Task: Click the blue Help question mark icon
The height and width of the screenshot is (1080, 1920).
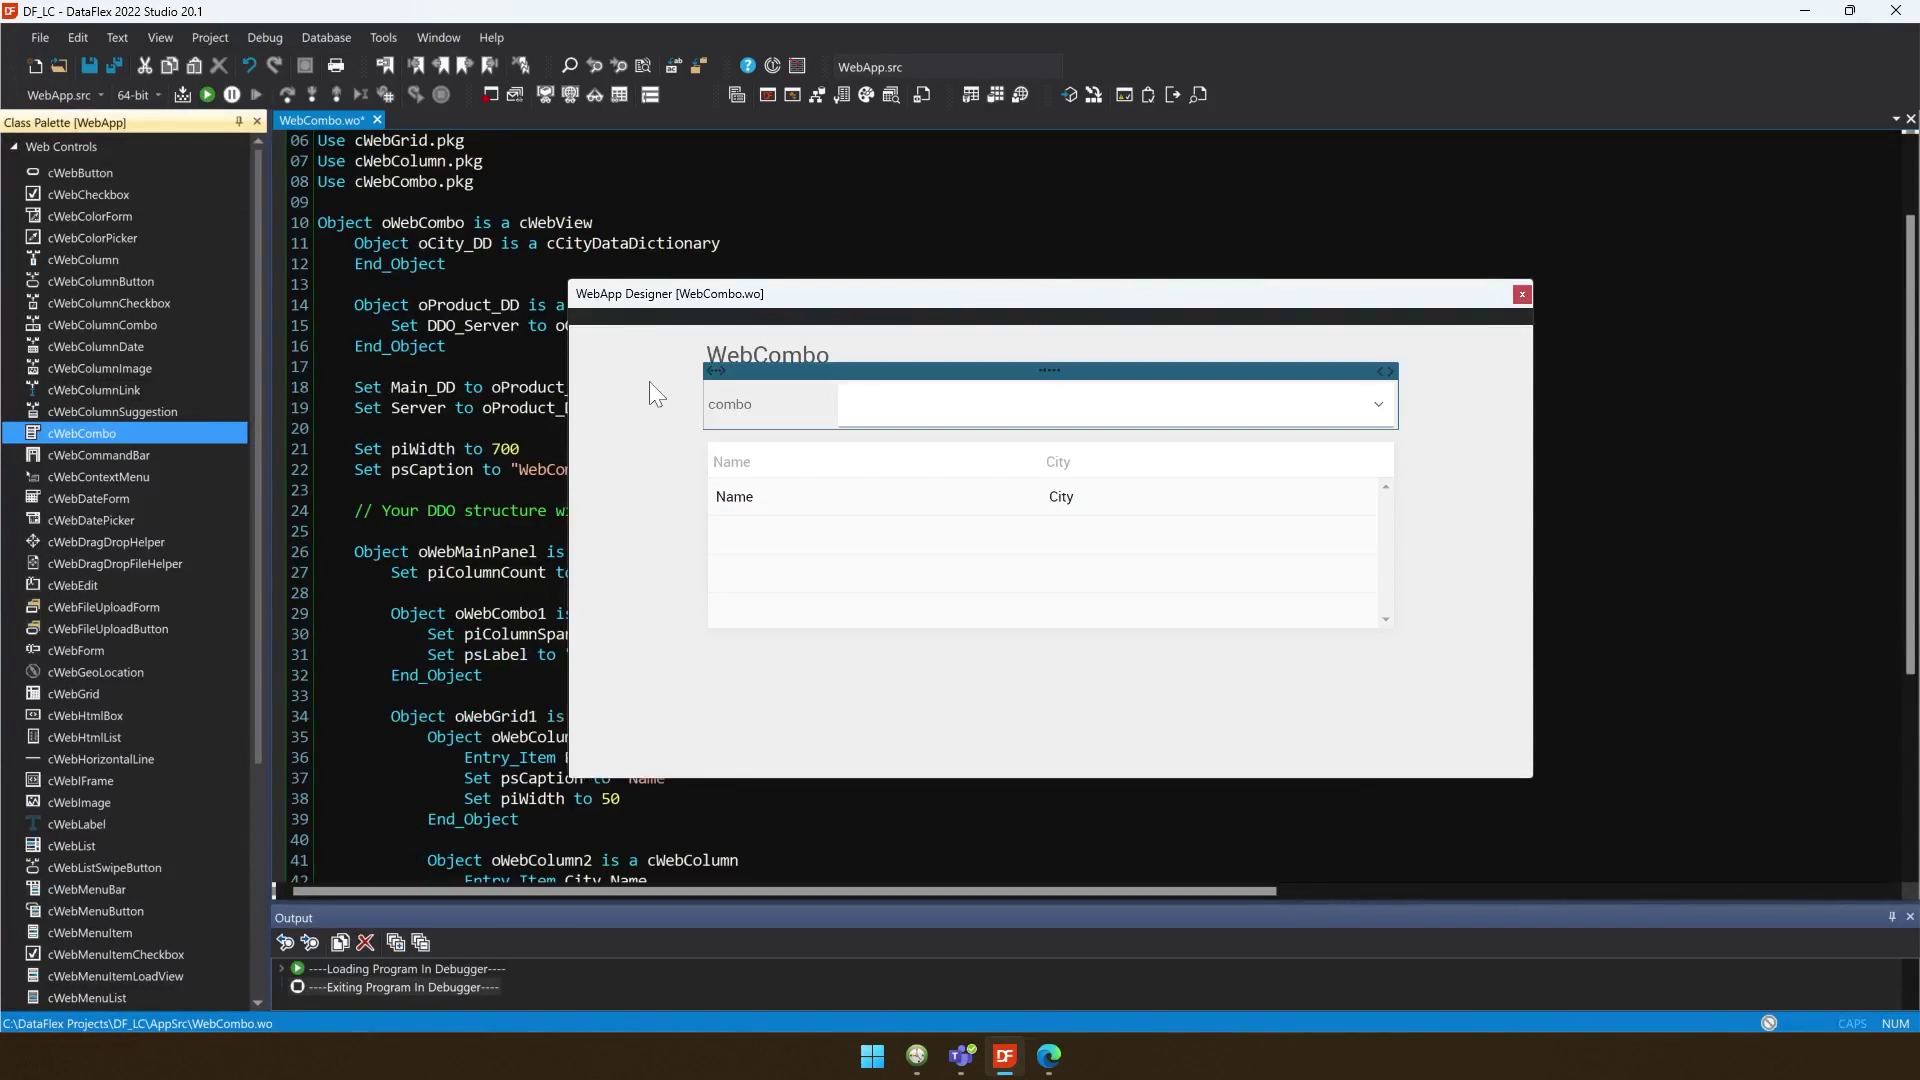Action: pos(748,66)
